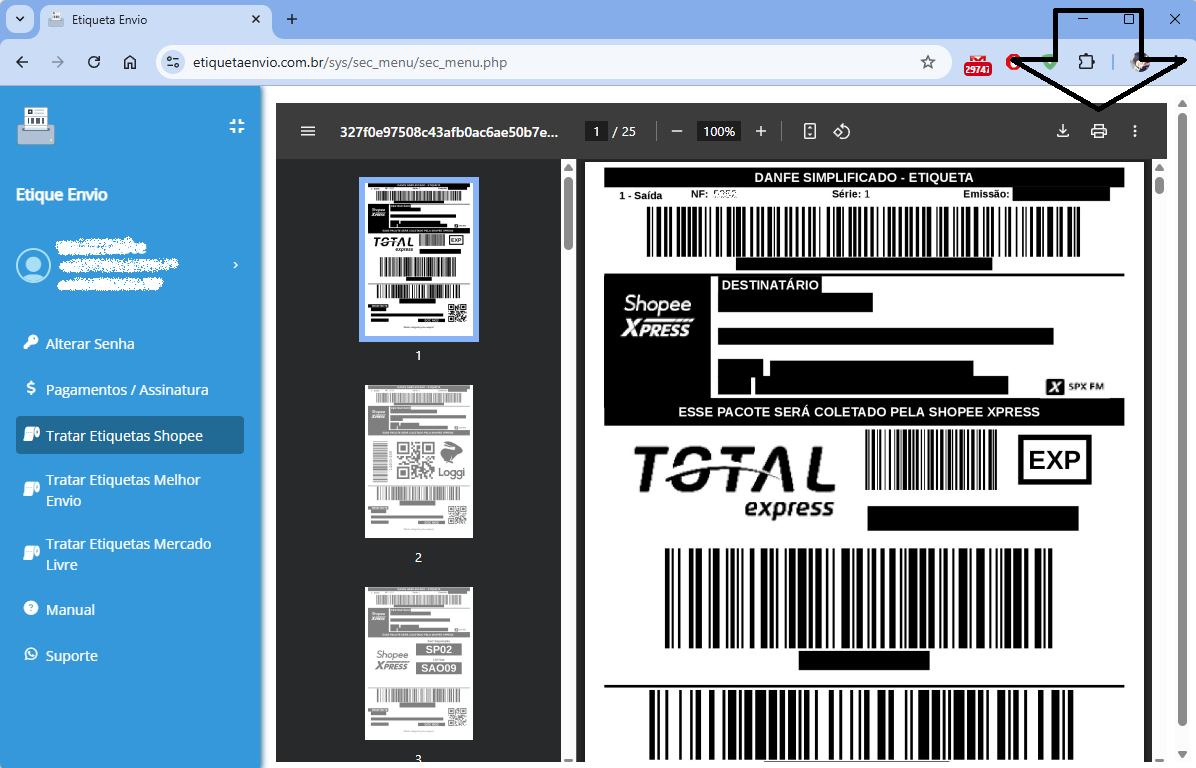View site information icon in address bar
1196x768 pixels.
(173, 62)
